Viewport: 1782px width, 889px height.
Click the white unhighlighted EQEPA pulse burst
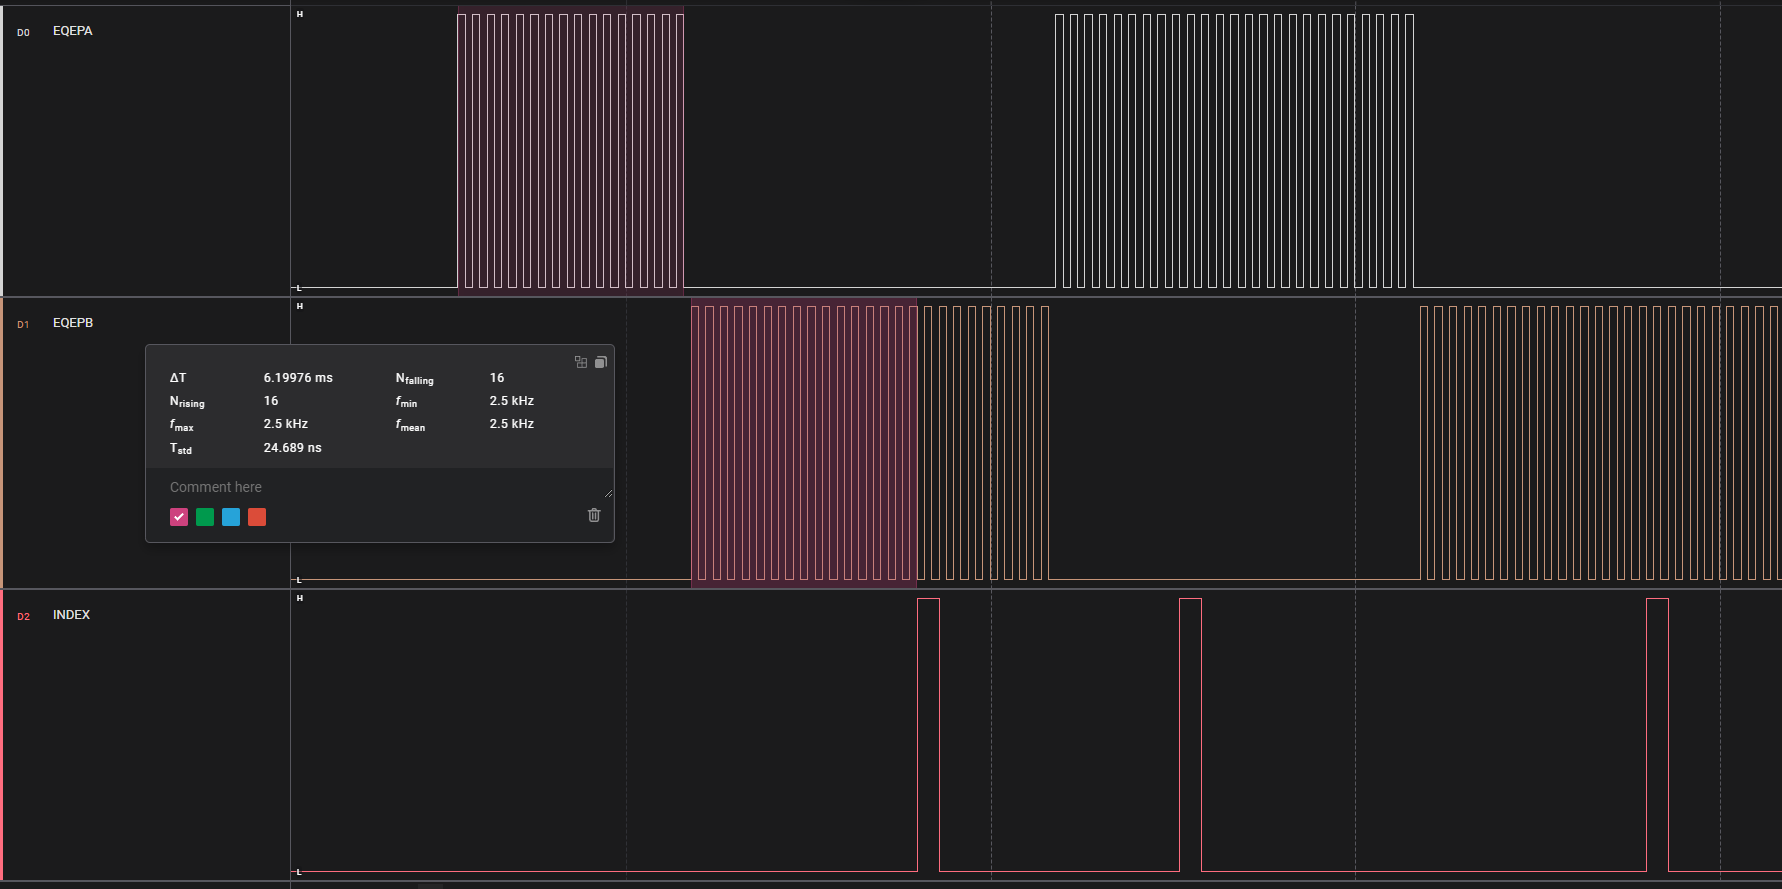click(1234, 150)
